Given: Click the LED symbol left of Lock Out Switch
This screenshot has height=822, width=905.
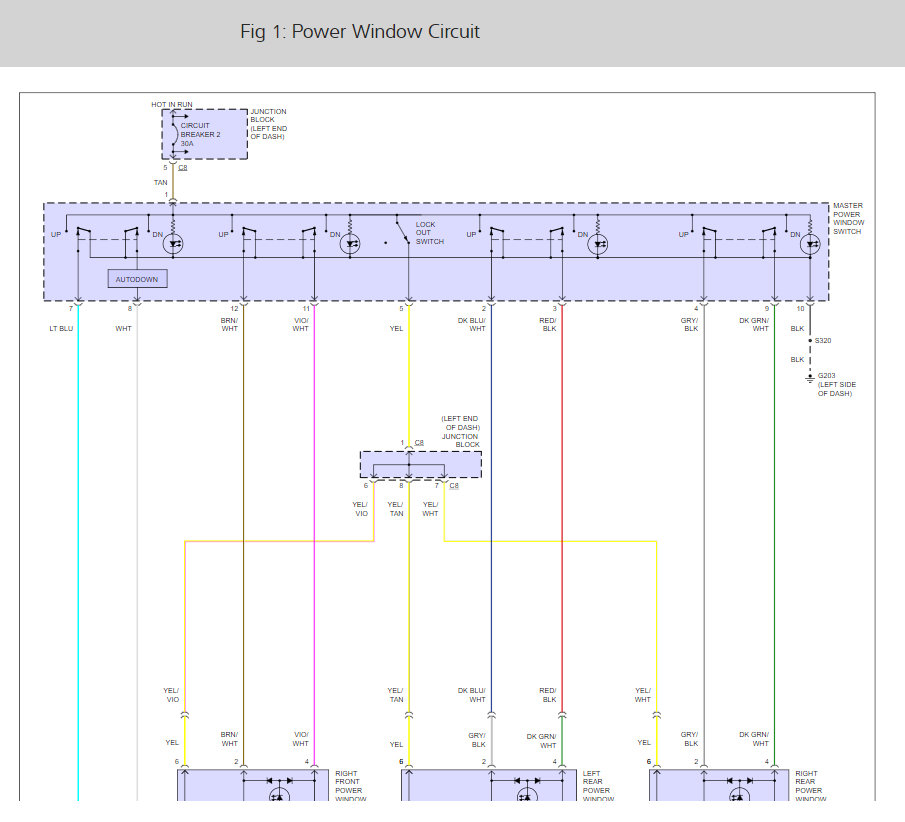Looking at the screenshot, I should pyautogui.click(x=350, y=244).
